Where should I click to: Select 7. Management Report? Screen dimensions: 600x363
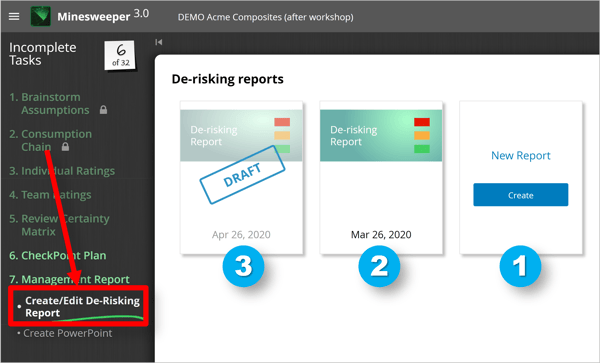pos(69,279)
